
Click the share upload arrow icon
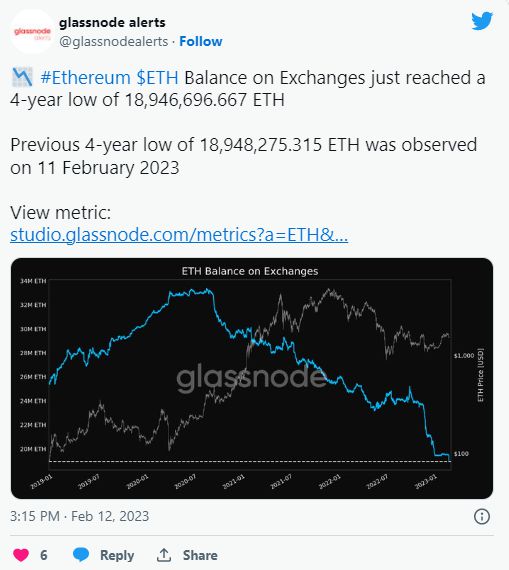164,555
